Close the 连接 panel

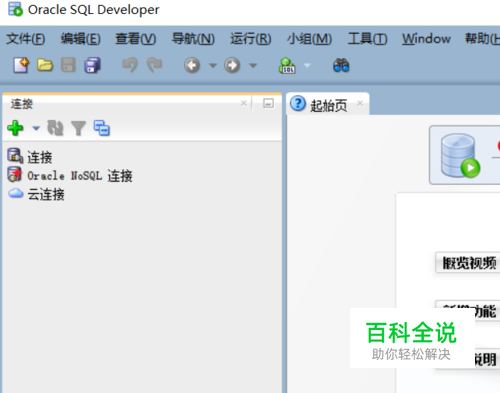244,103
